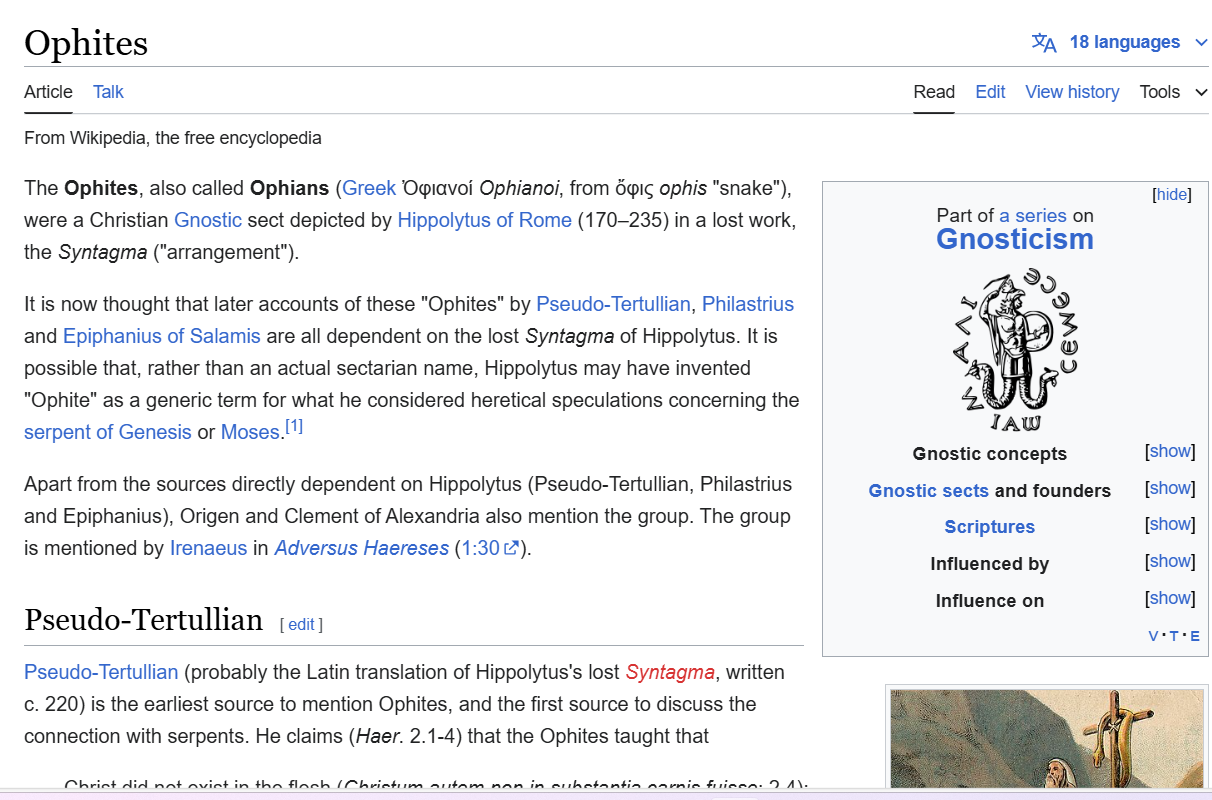This screenshot has width=1212, height=800.
Task: Show the Influenced by section
Action: 1170,561
